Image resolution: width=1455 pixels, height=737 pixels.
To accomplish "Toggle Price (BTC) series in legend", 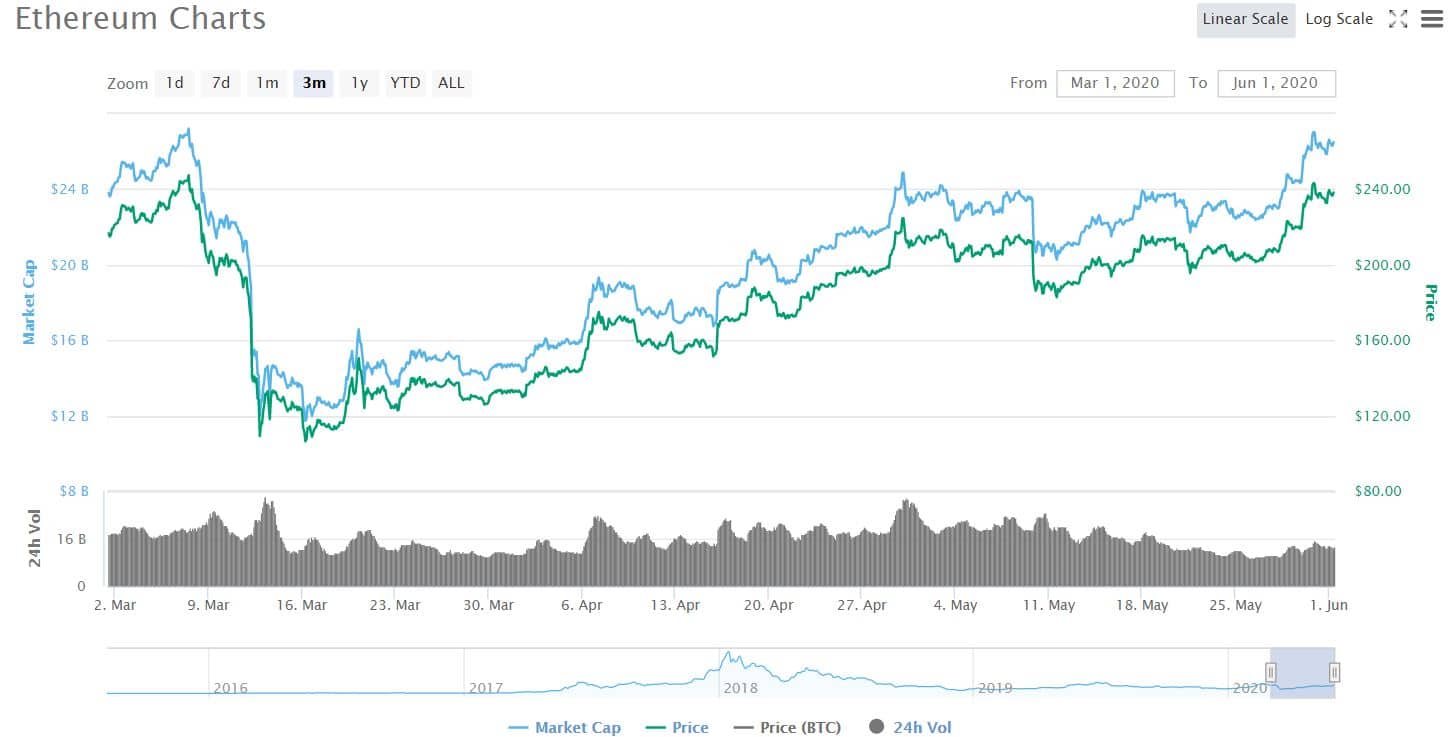I will [787, 728].
